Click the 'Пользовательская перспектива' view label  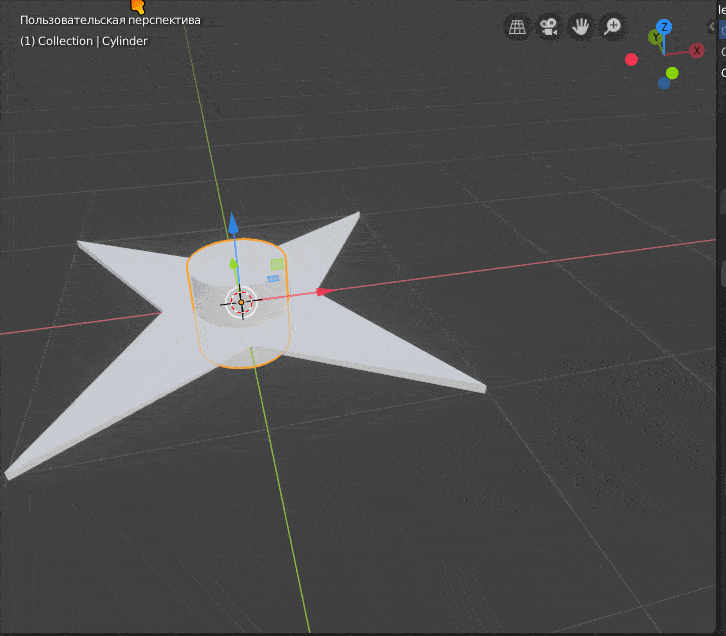pos(110,20)
